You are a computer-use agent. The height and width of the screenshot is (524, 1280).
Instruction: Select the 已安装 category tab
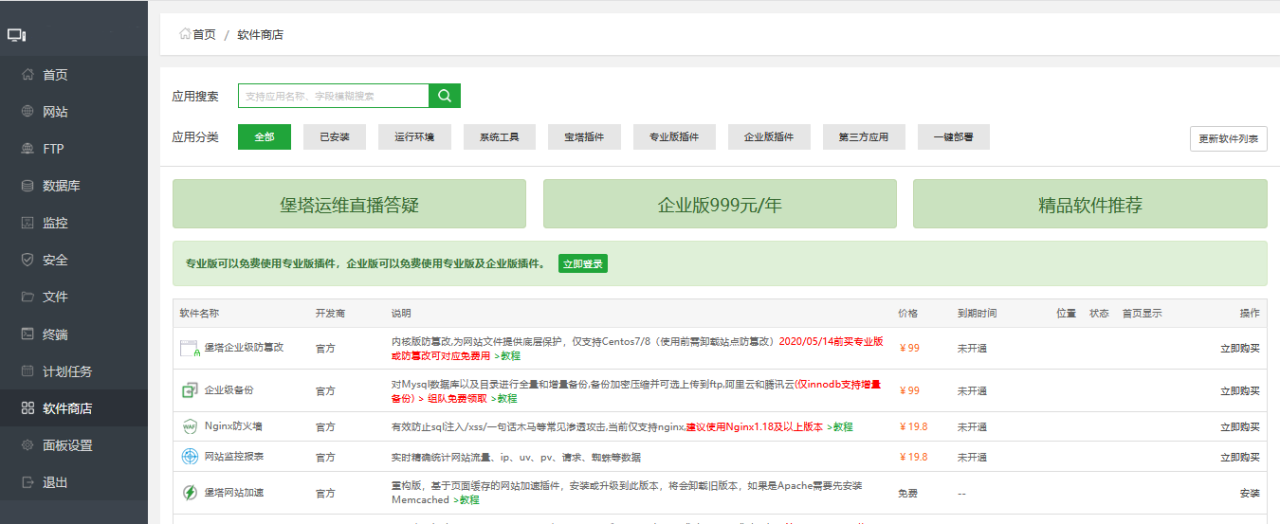(334, 137)
